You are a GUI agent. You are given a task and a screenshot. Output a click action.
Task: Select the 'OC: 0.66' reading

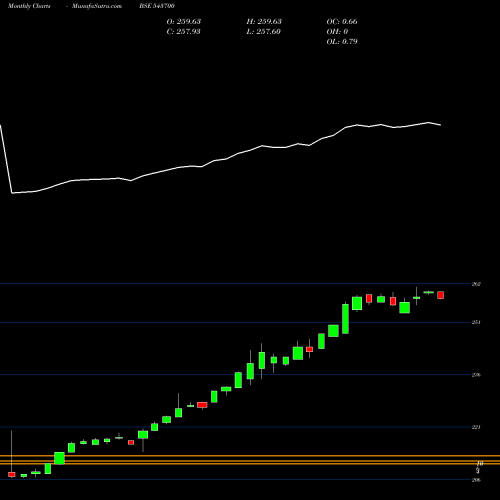(x=342, y=21)
